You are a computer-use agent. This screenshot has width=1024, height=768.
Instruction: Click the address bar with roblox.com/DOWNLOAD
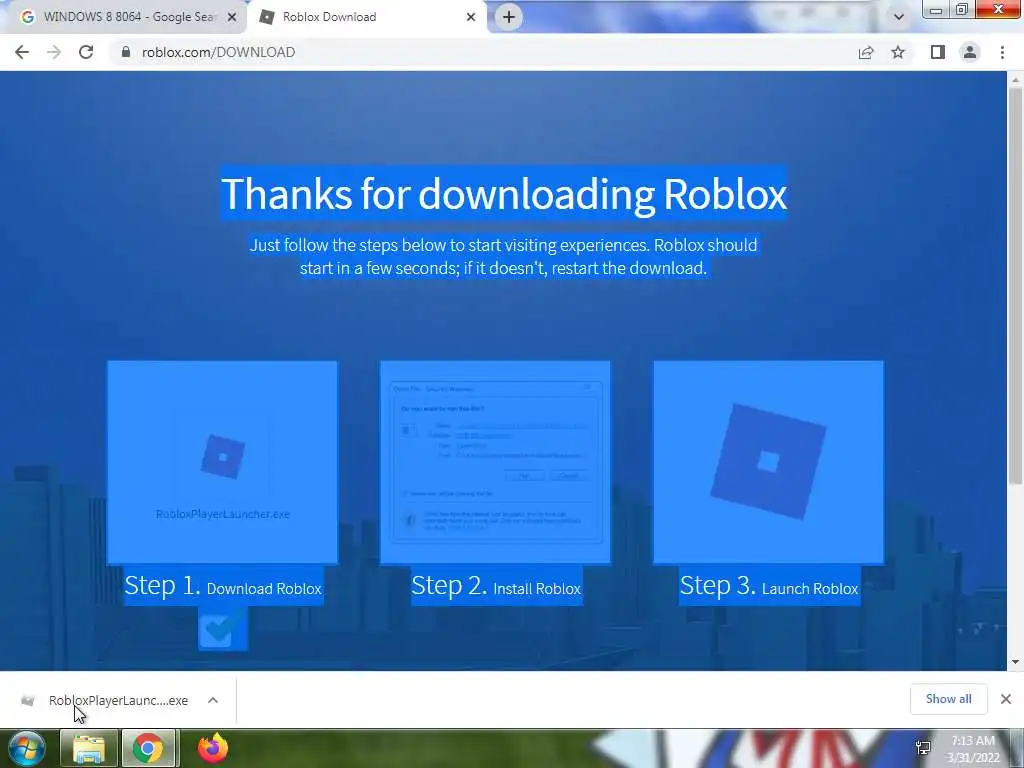tap(483, 52)
